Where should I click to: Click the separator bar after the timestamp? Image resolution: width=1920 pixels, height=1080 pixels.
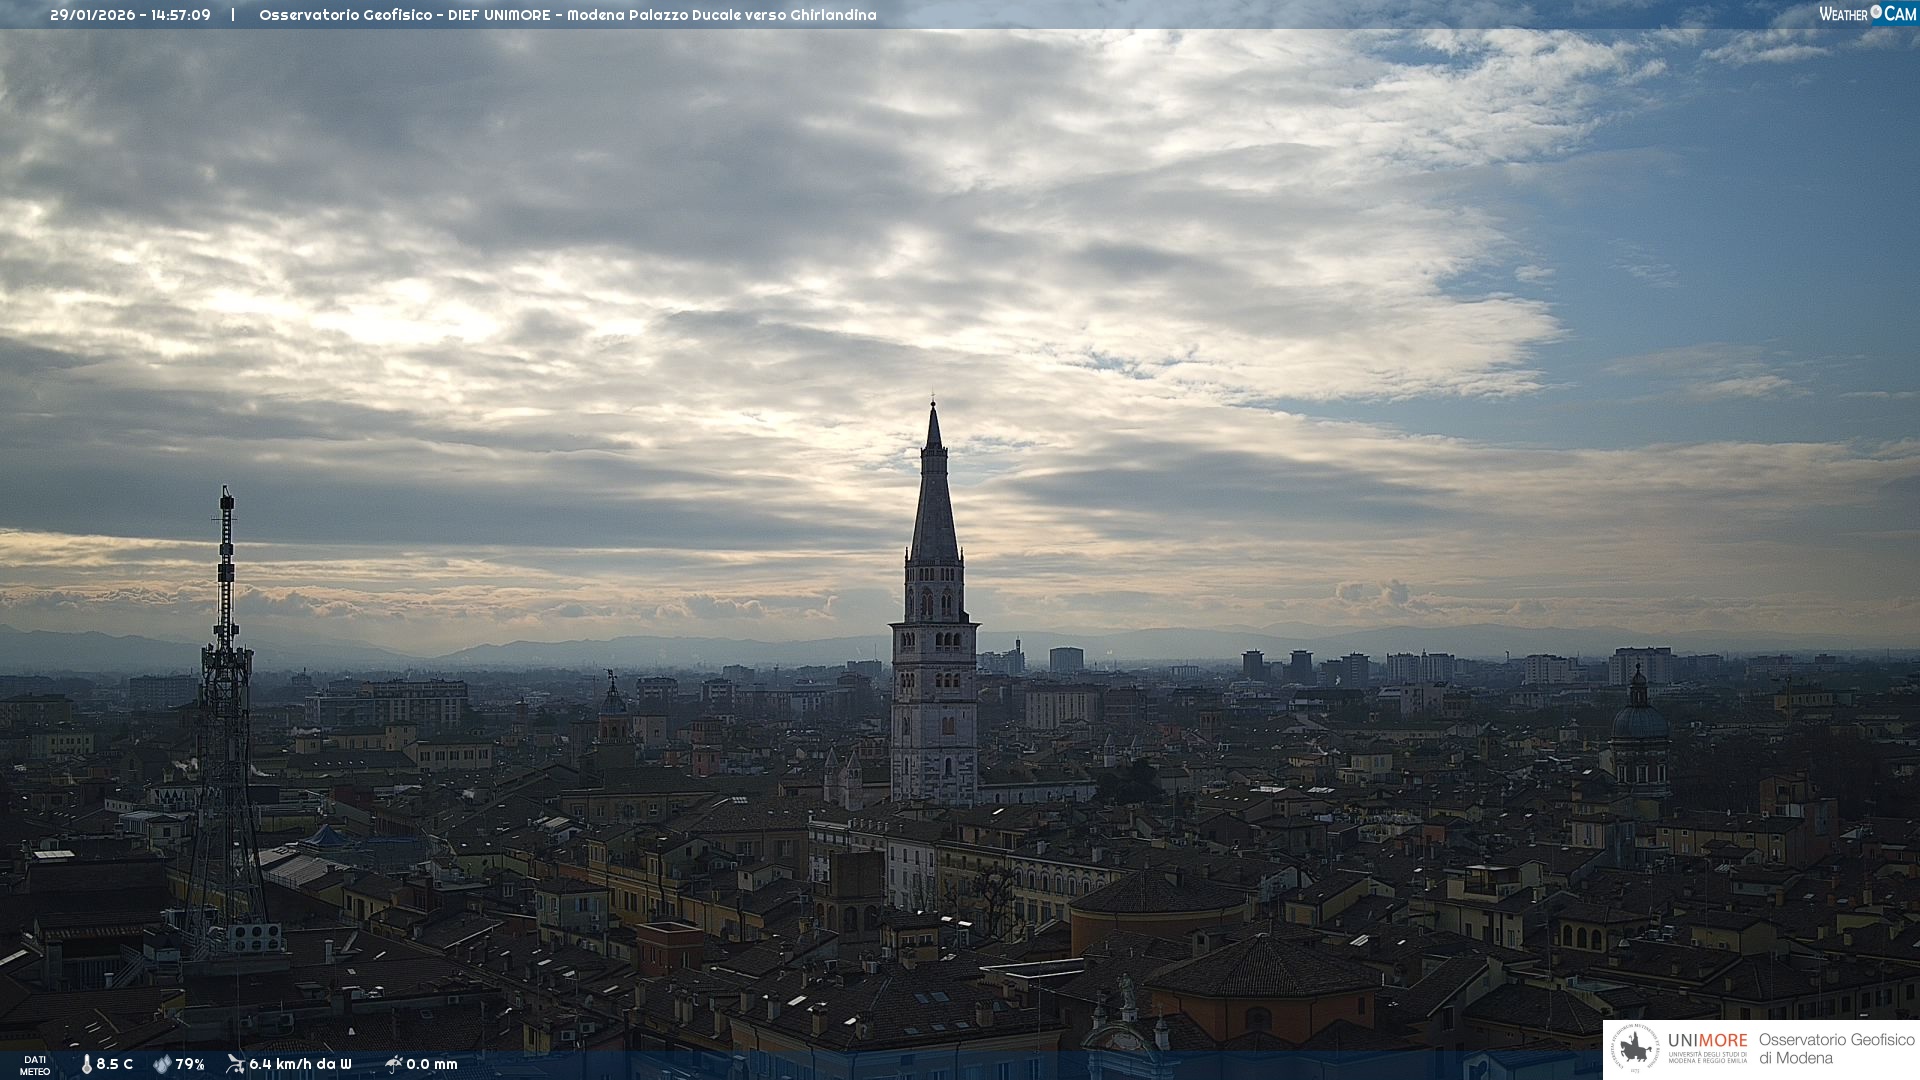pyautogui.click(x=233, y=15)
